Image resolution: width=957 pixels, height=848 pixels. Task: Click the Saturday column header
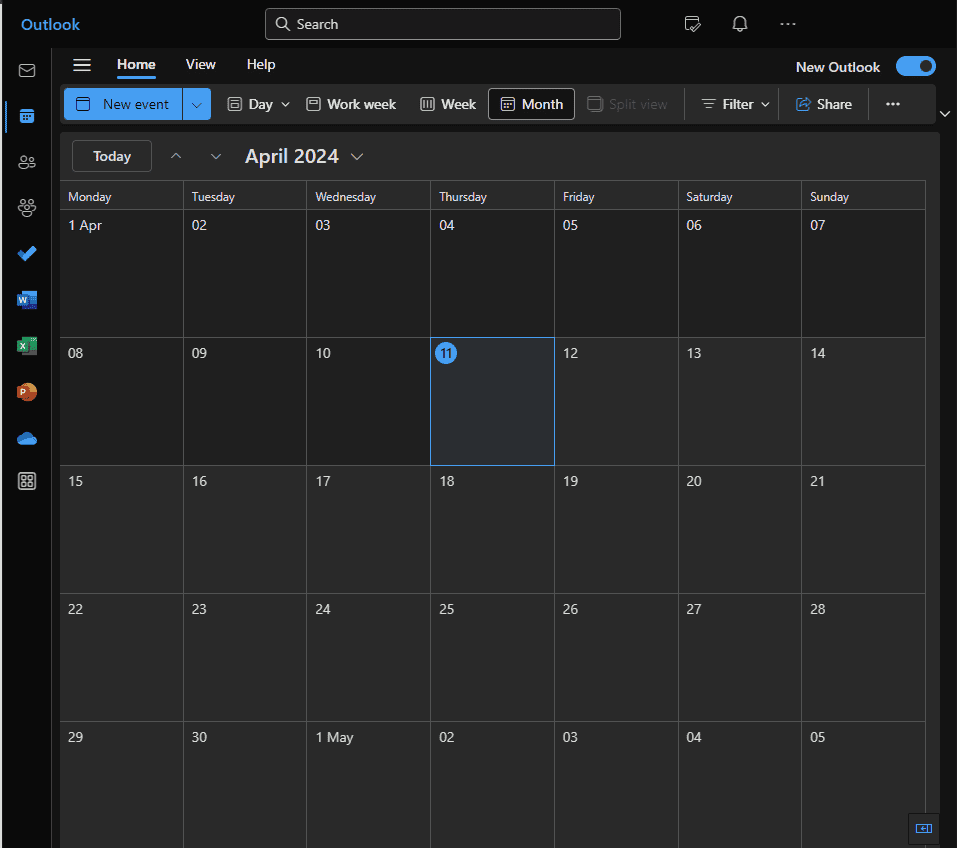point(739,197)
